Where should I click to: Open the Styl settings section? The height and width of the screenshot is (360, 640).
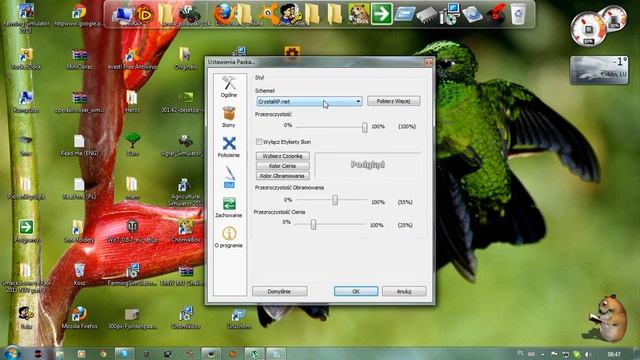(229, 177)
